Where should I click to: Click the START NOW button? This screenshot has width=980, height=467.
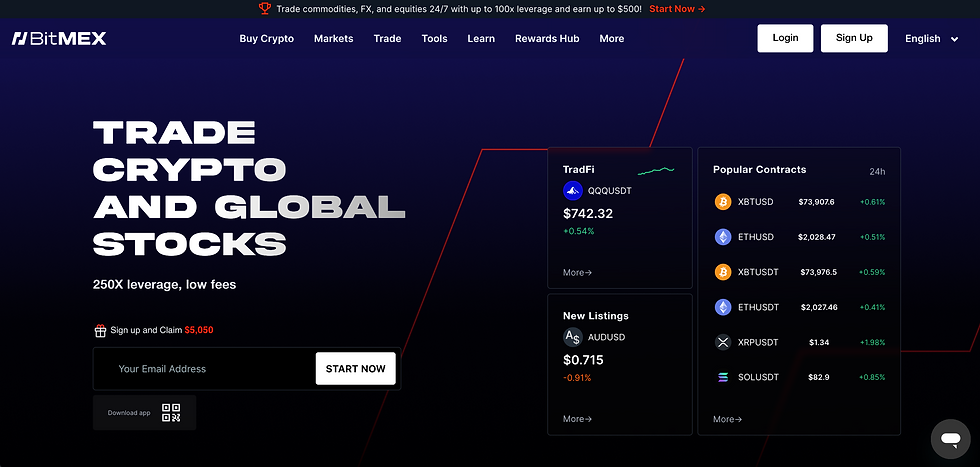point(356,369)
